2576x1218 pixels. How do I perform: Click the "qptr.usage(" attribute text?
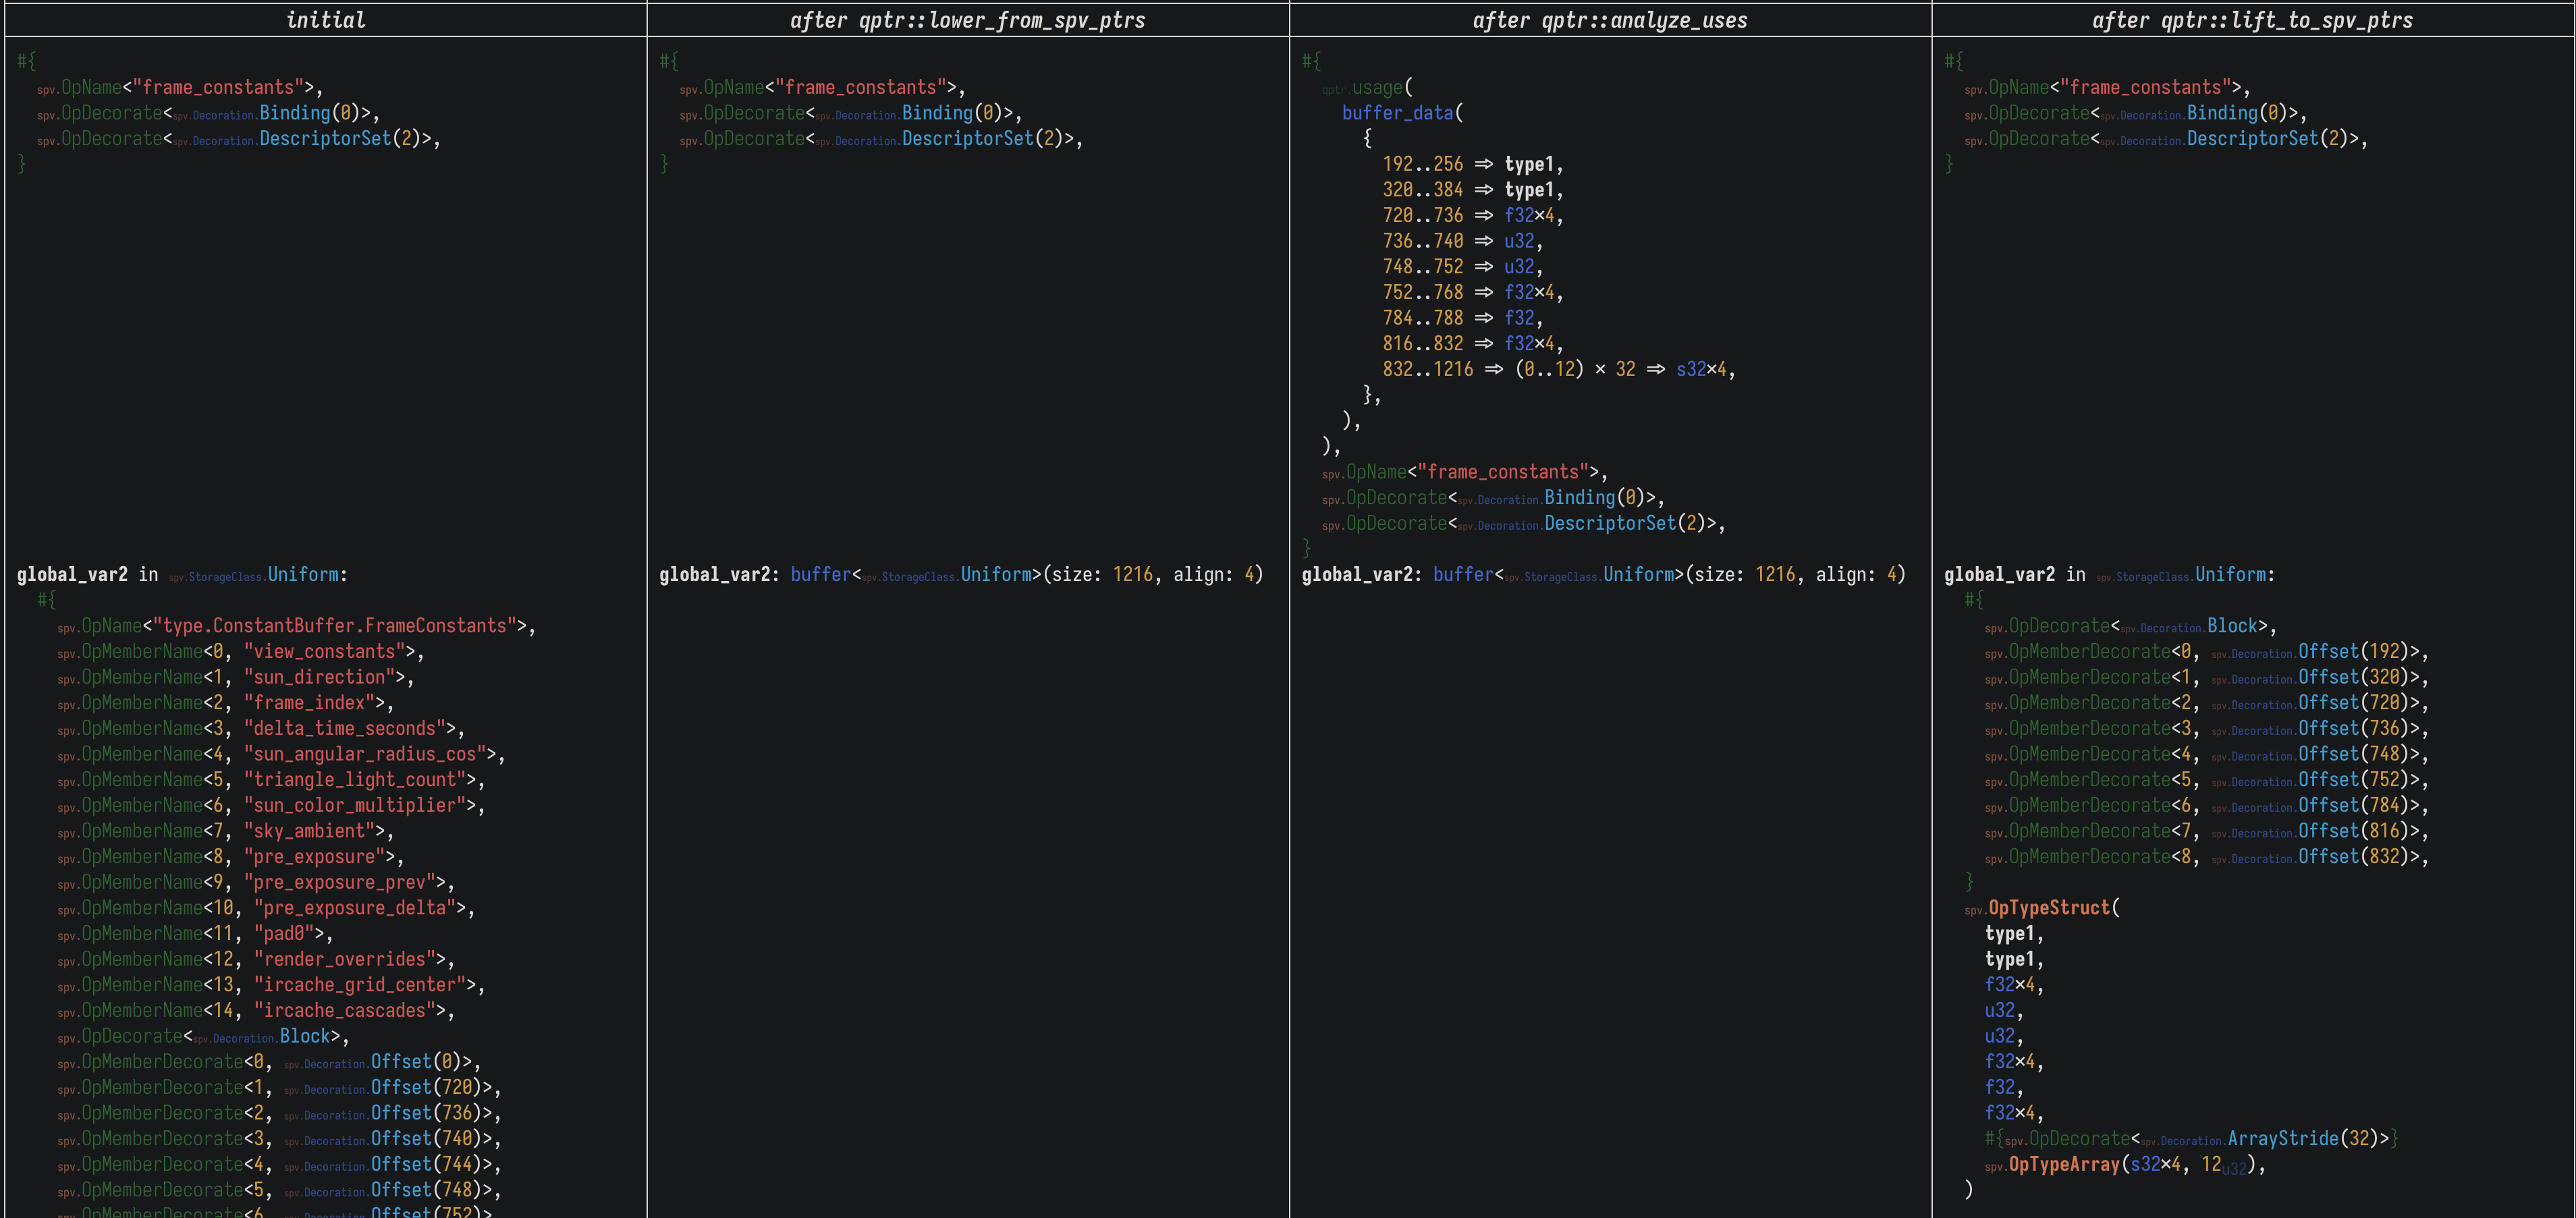pos(1367,88)
